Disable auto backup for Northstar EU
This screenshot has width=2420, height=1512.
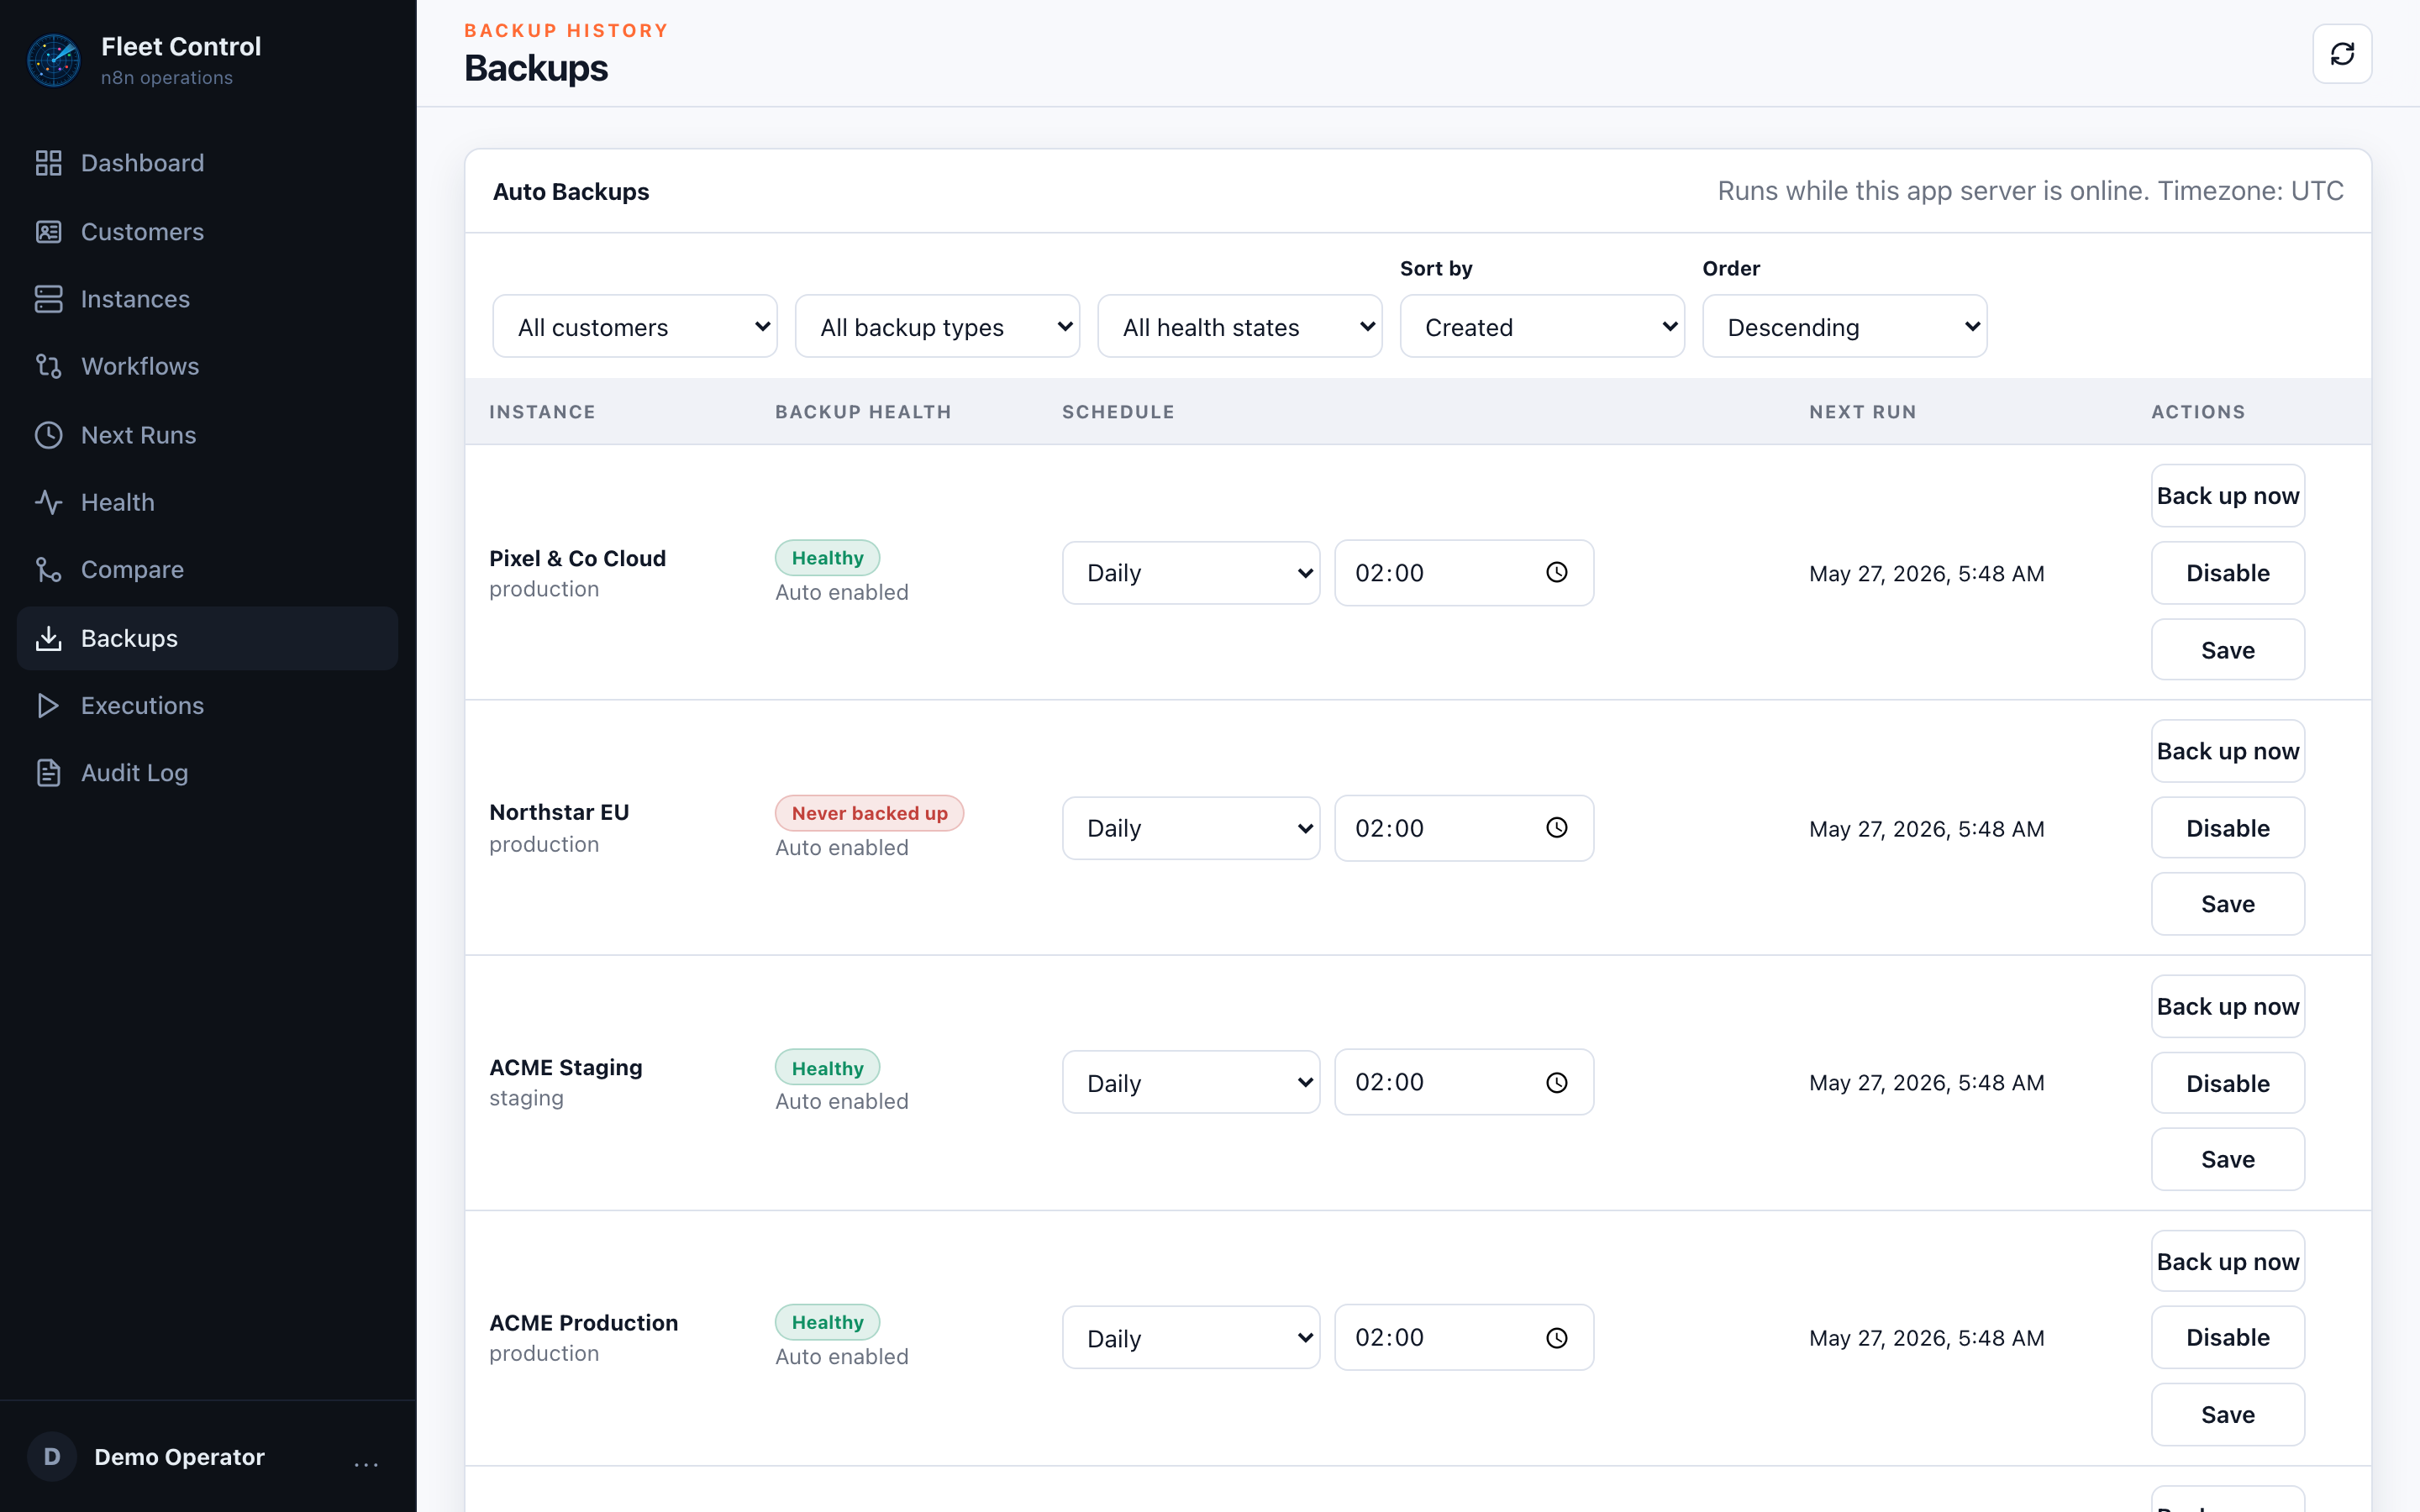coord(2228,828)
